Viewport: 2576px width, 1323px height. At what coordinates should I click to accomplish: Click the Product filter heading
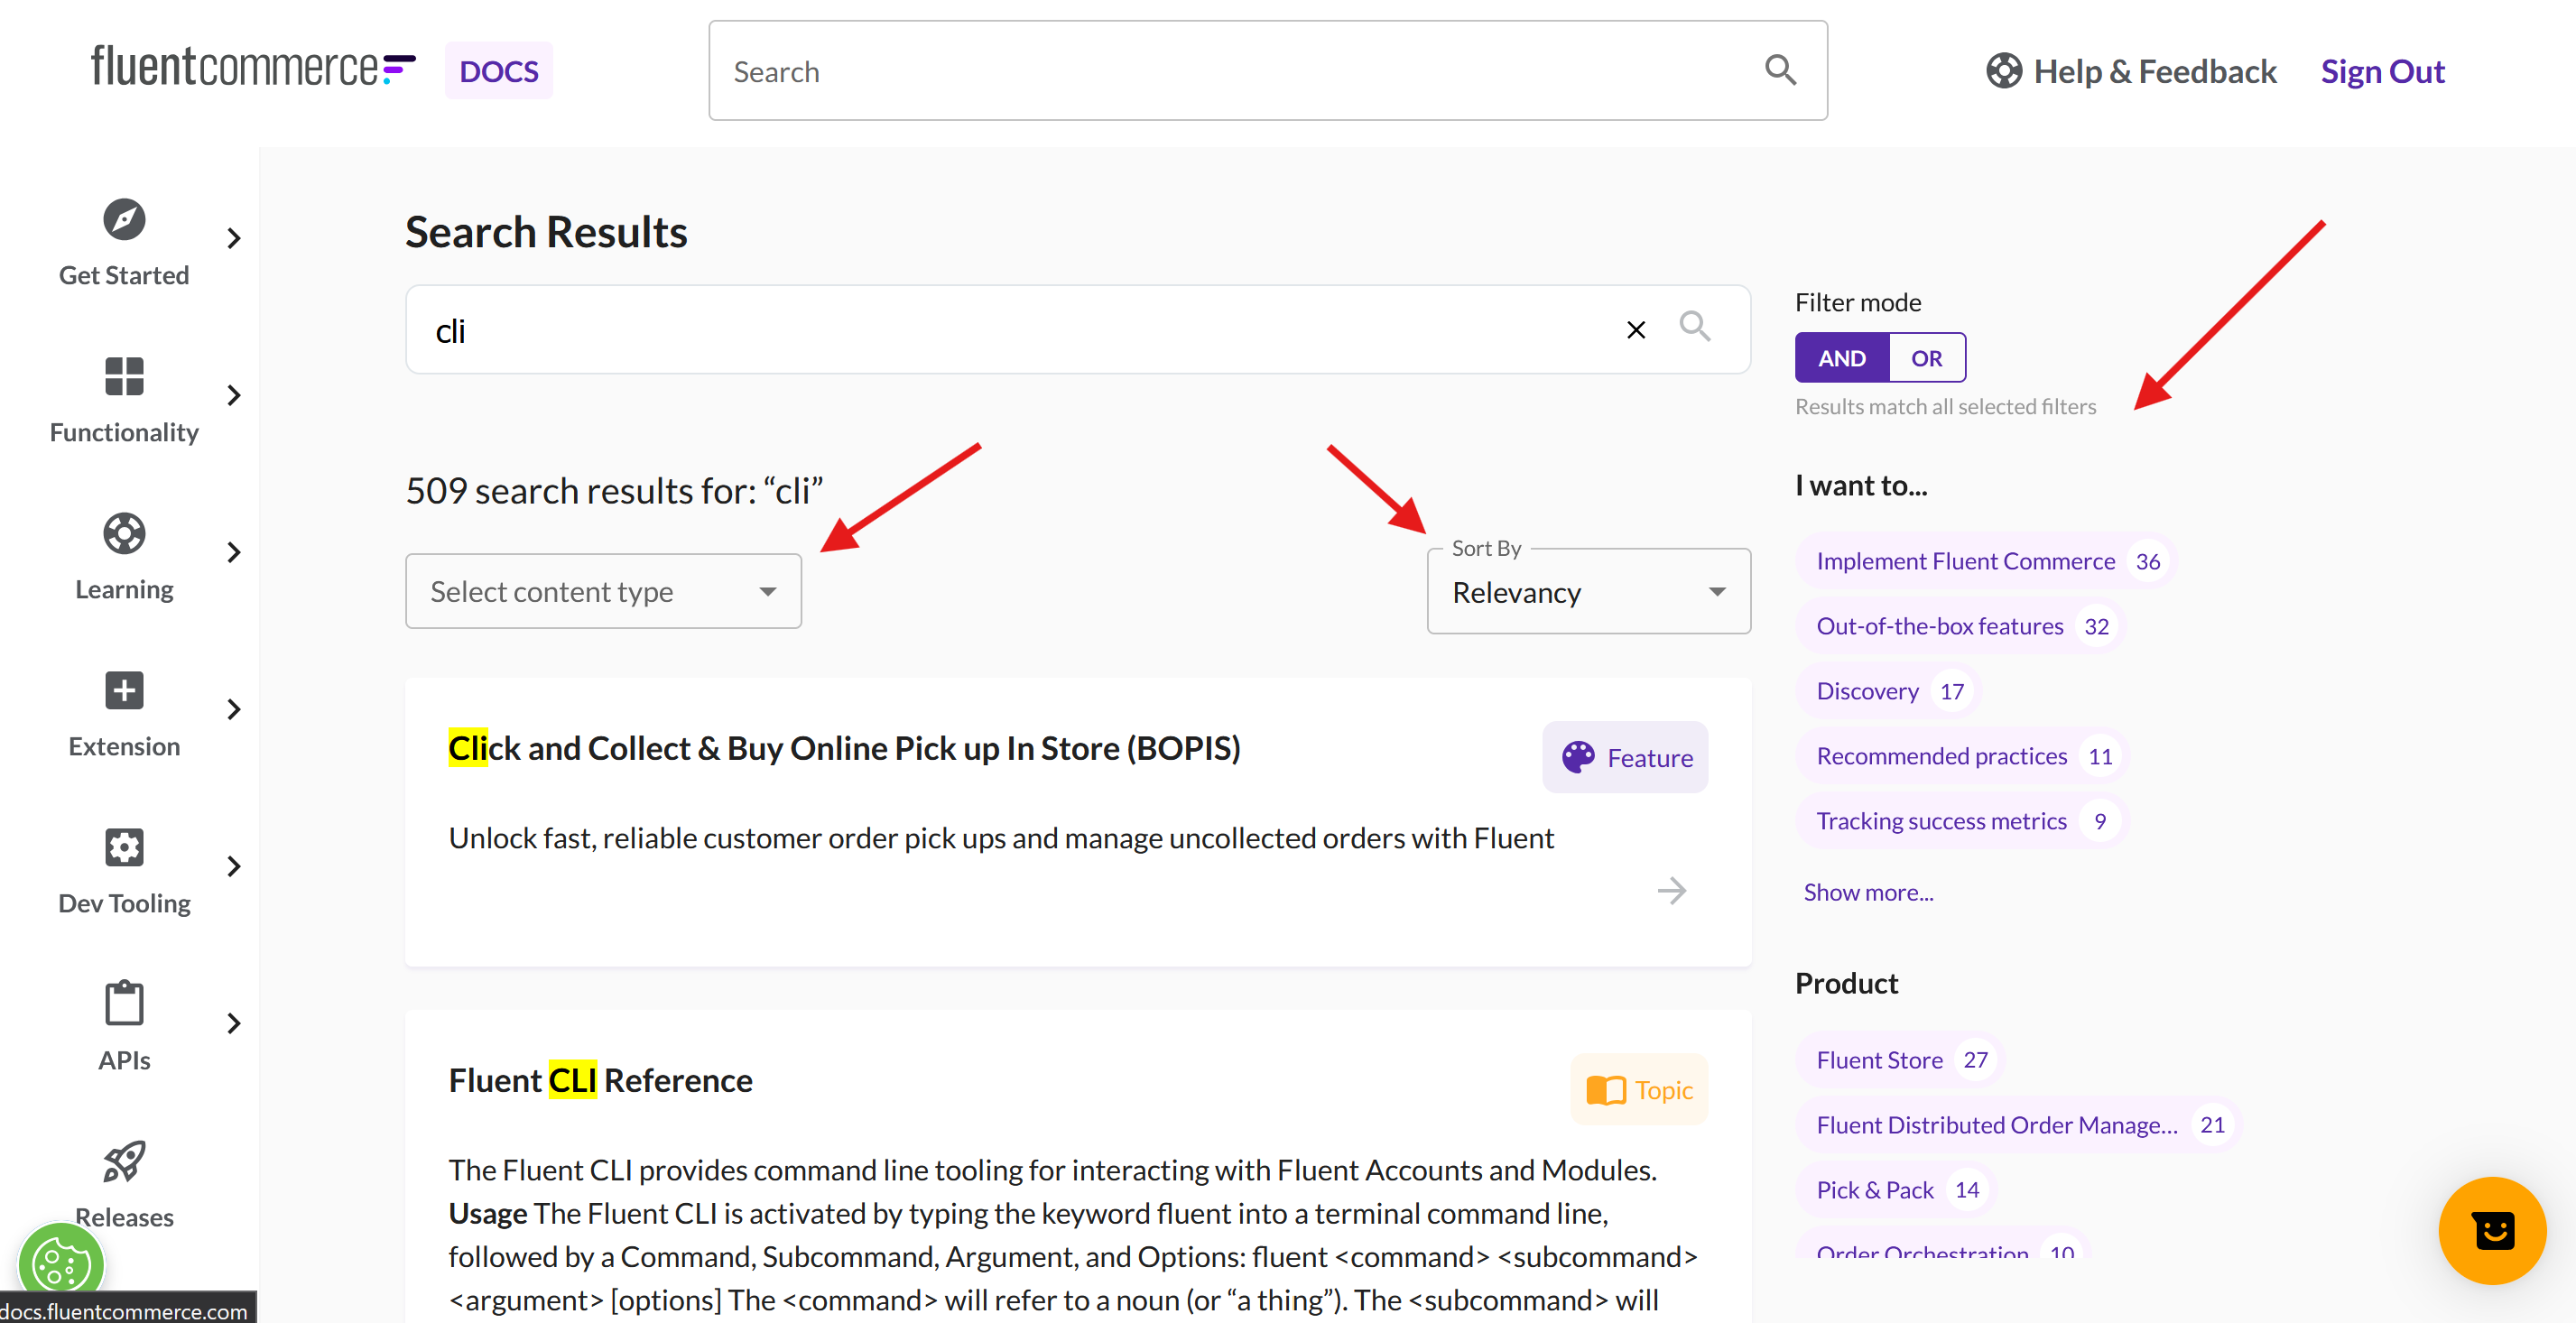[1846, 983]
